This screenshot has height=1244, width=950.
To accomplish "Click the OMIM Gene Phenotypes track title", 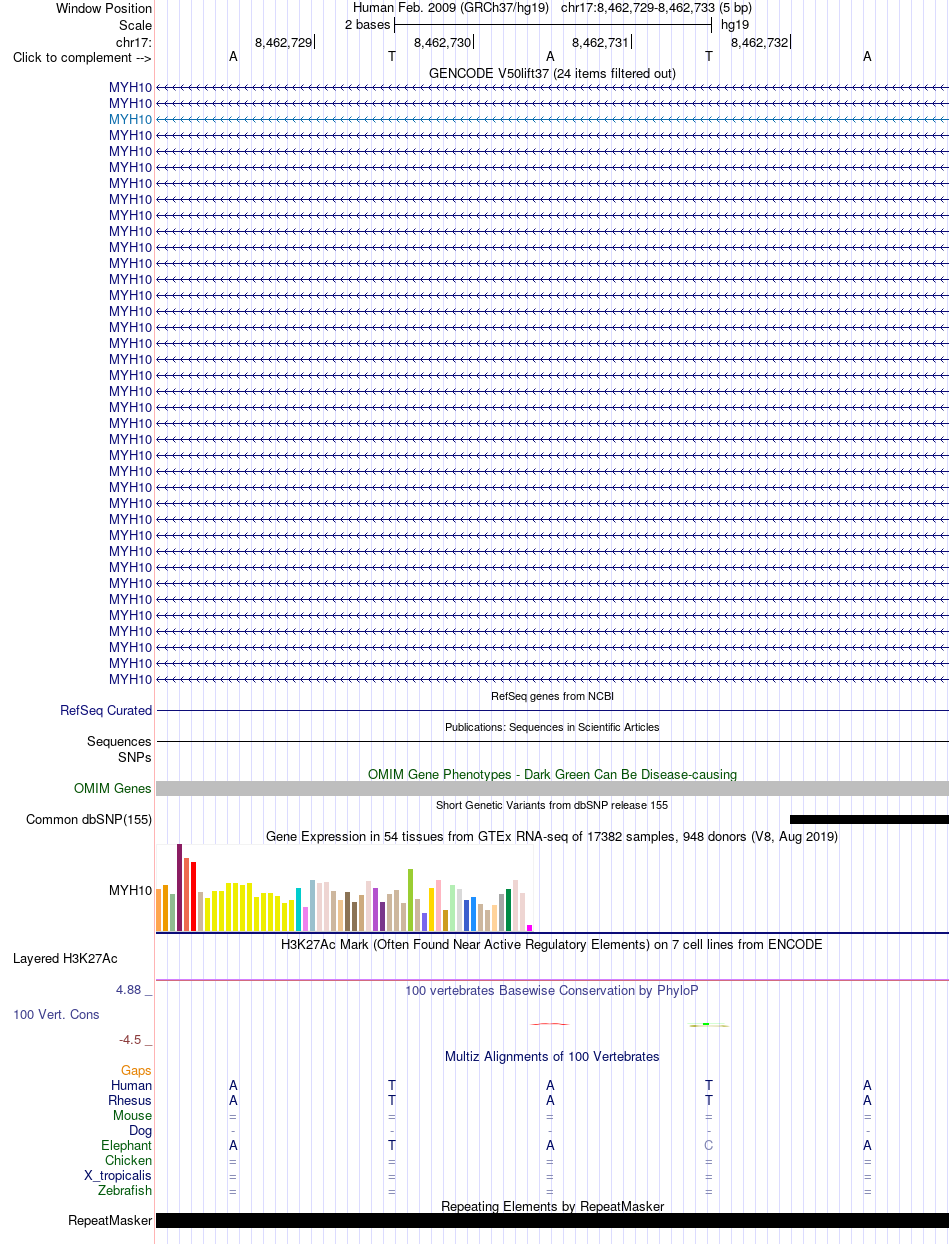I will pos(552,774).
